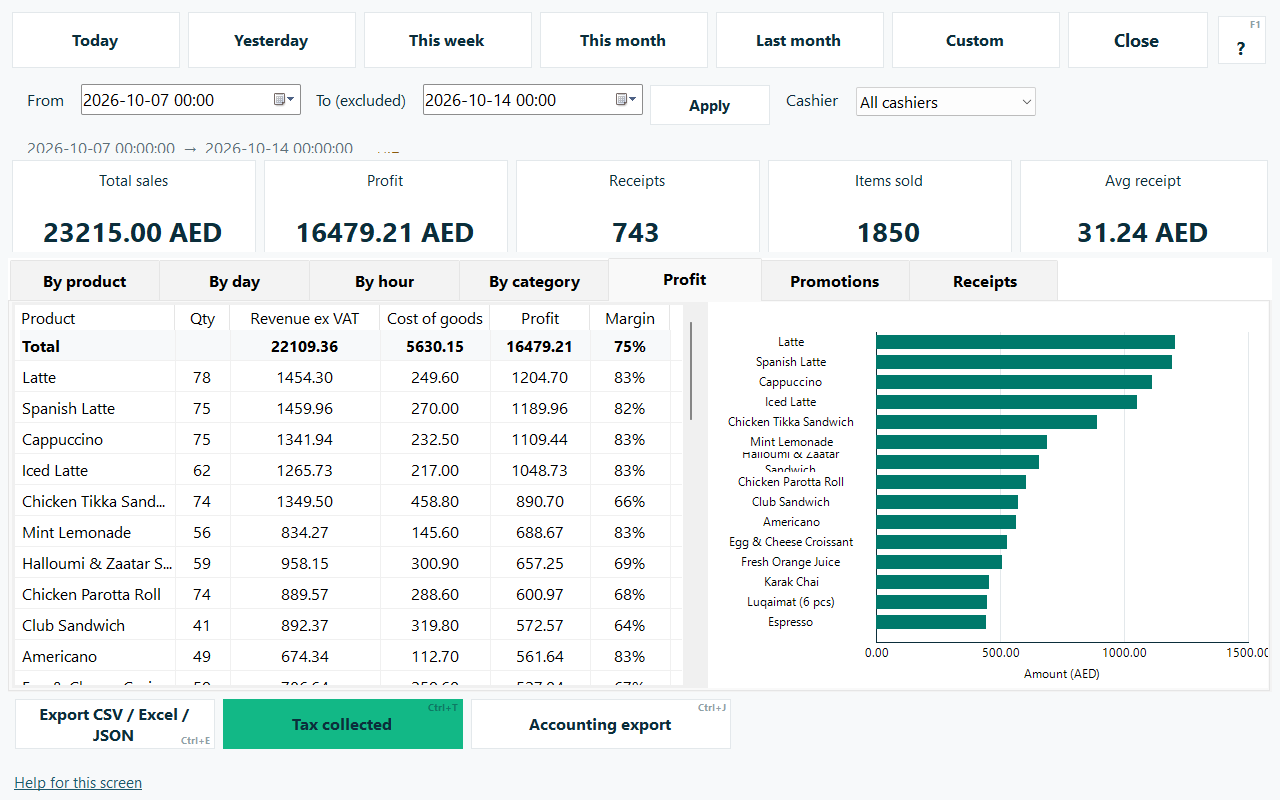1280x800 pixels.
Task: Sort by the Margin column header
Action: [630, 318]
